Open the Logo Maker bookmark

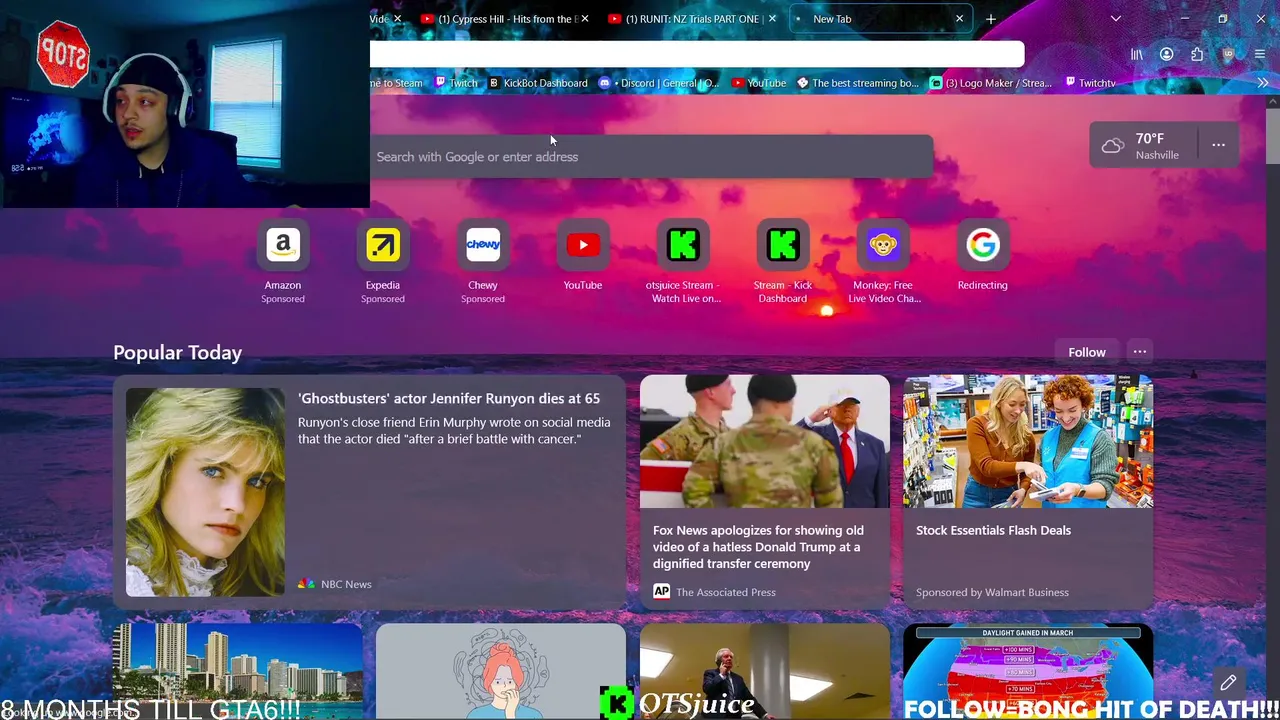(991, 83)
